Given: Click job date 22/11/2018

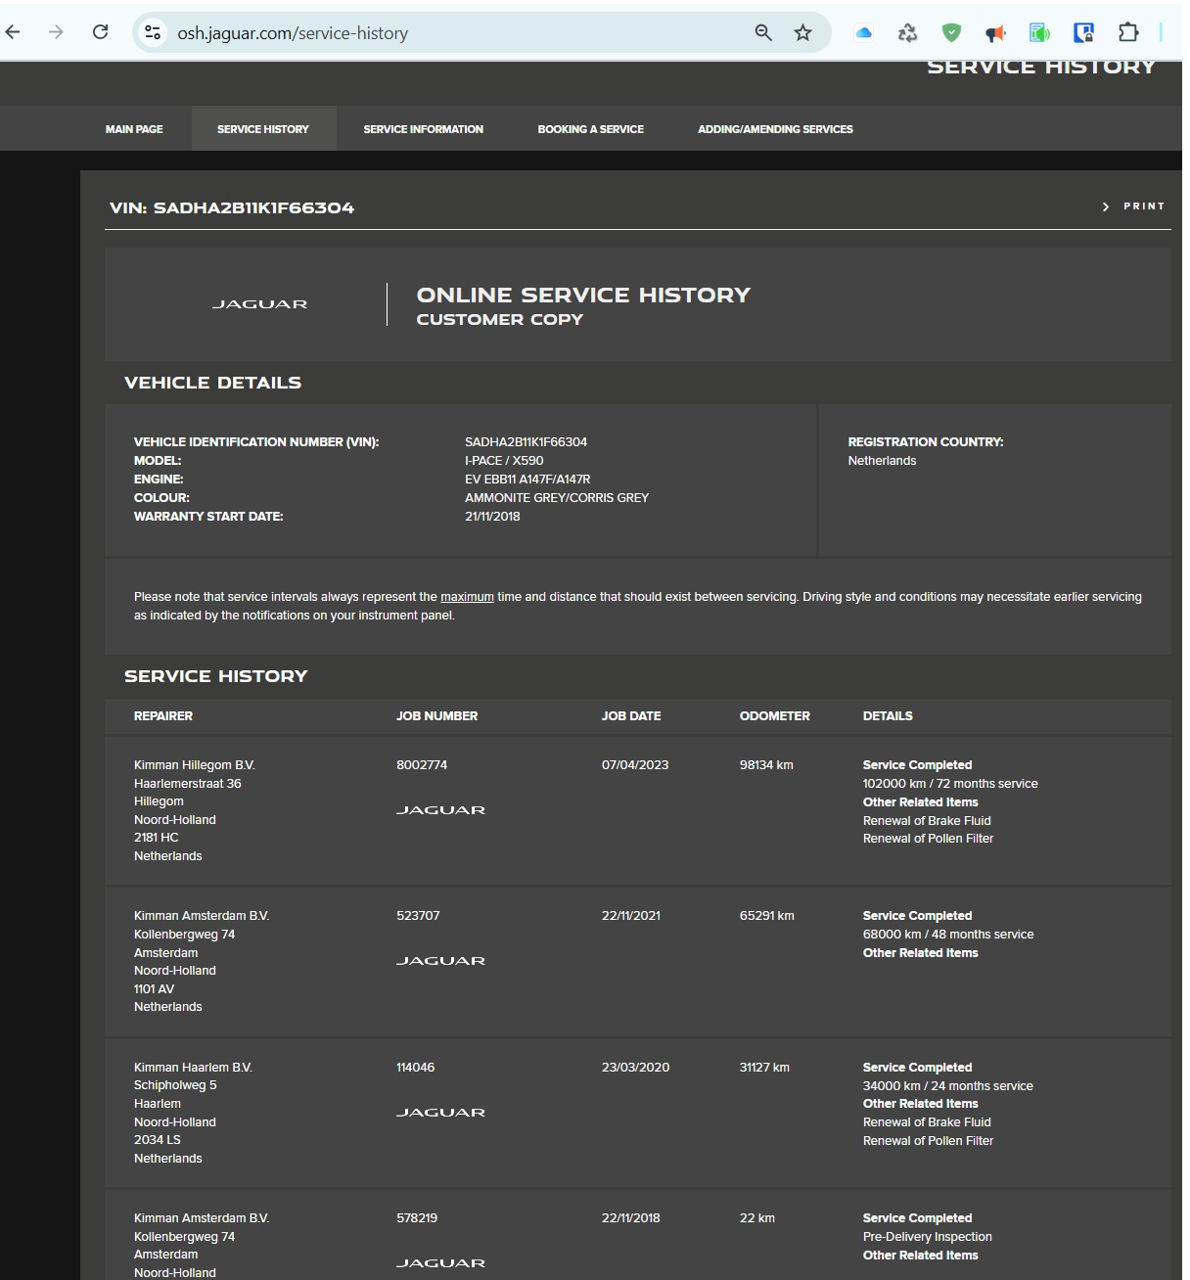Looking at the screenshot, I should pyautogui.click(x=631, y=1219).
